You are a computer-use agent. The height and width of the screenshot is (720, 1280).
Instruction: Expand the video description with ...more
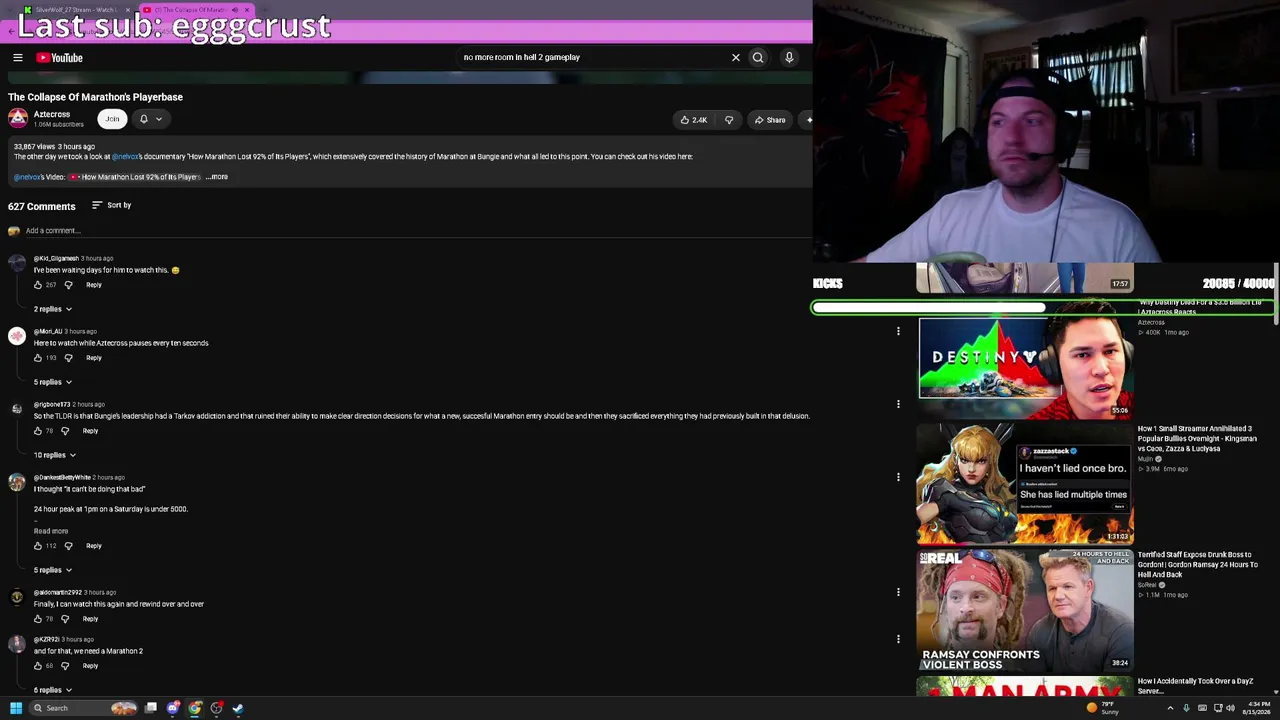(217, 177)
